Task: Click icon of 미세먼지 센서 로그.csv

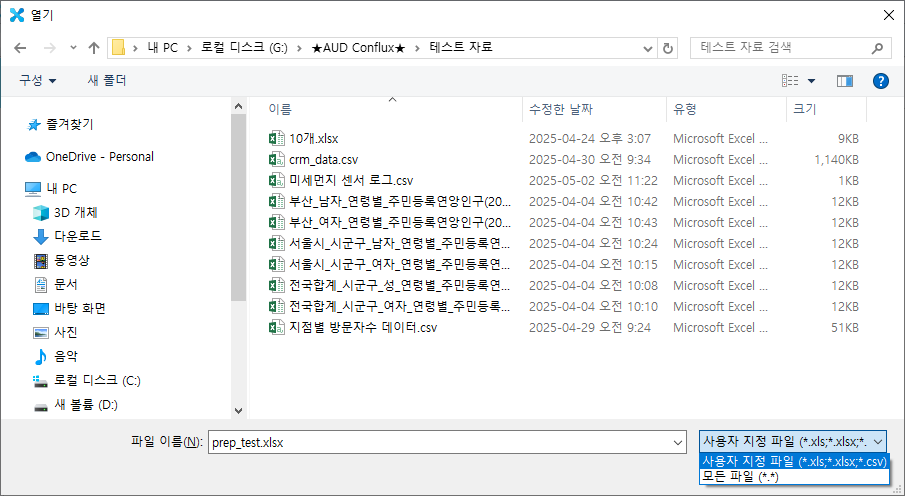Action: [x=276, y=181]
